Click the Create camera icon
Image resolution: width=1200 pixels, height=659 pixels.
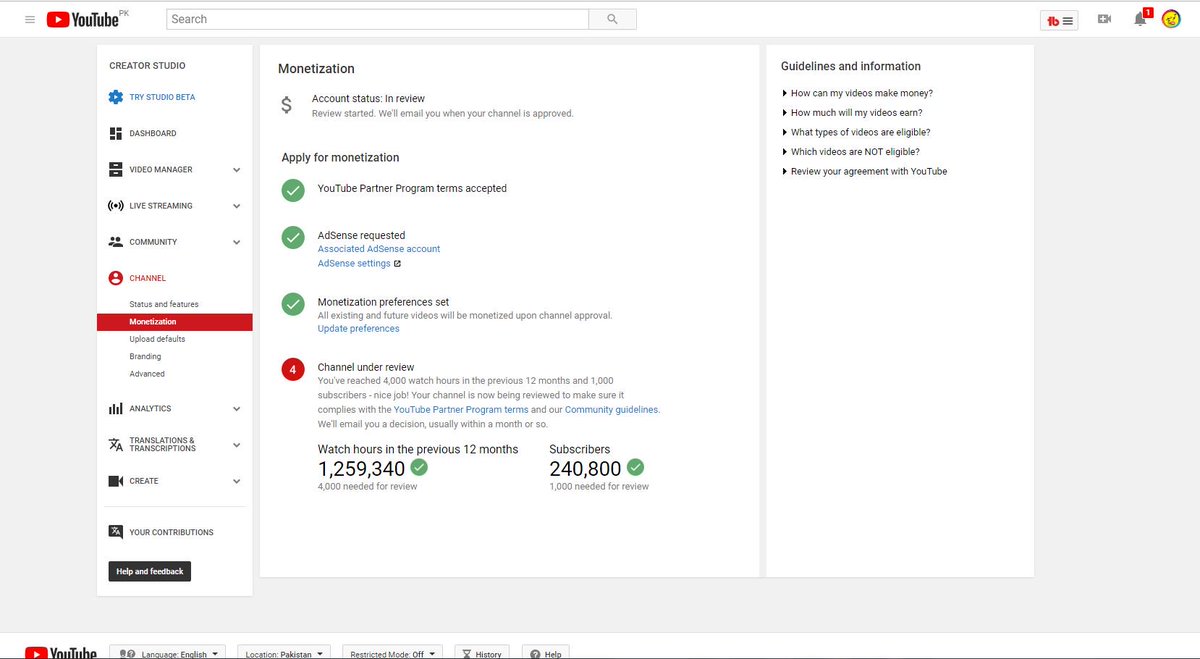click(x=116, y=481)
